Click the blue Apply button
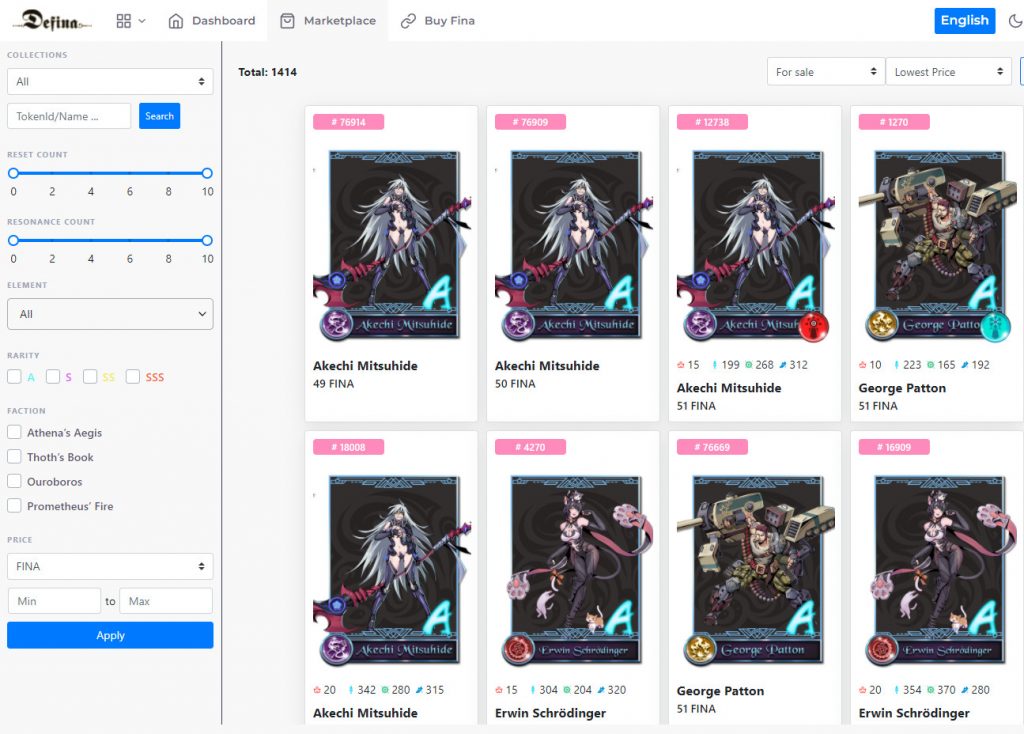Viewport: 1024px width, 734px height. 110,635
